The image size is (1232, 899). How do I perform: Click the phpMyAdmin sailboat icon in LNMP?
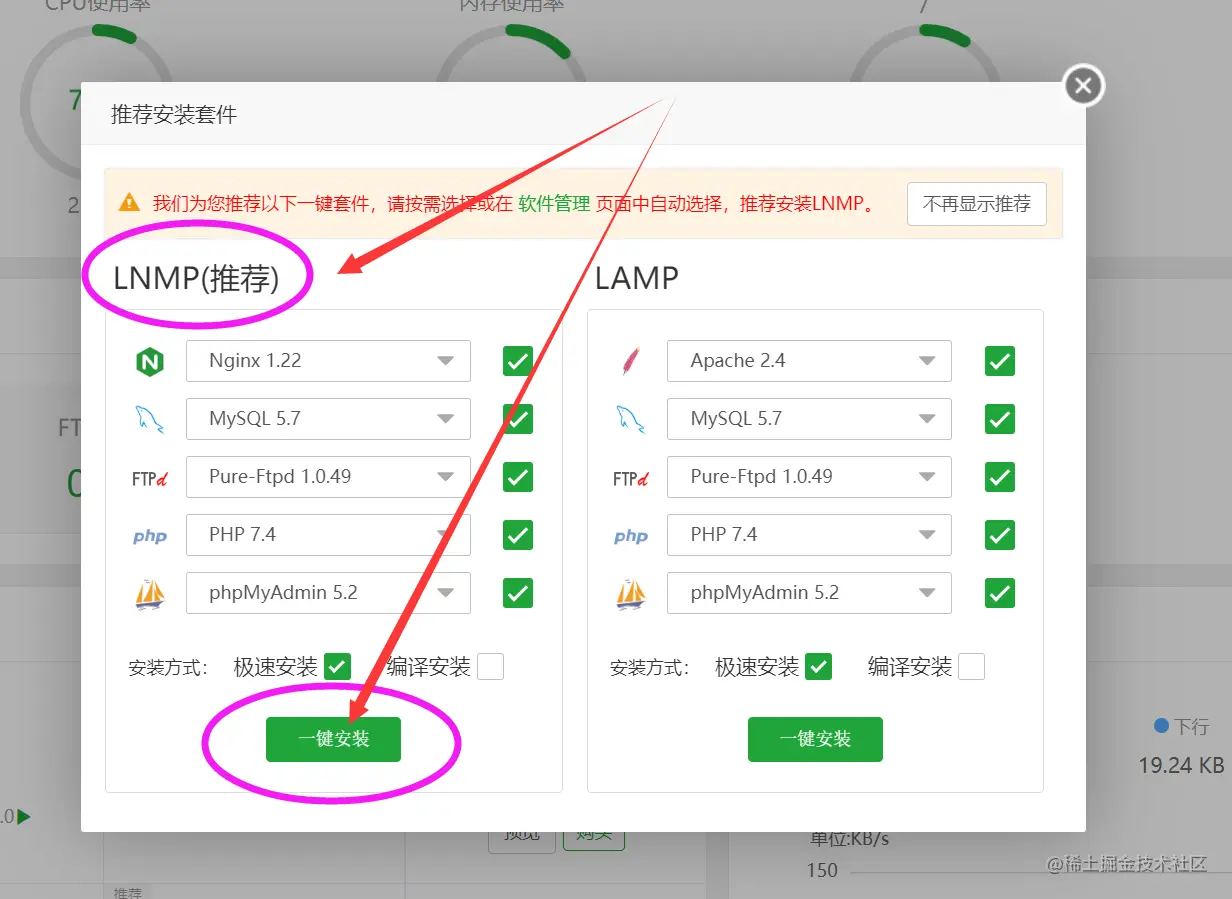coord(149,594)
